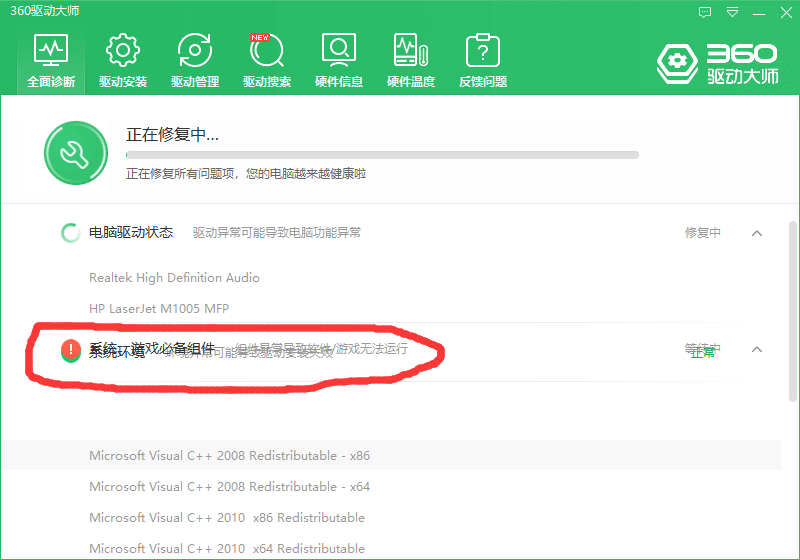Select HP LaserJet M1005 MFP entry

(159, 309)
